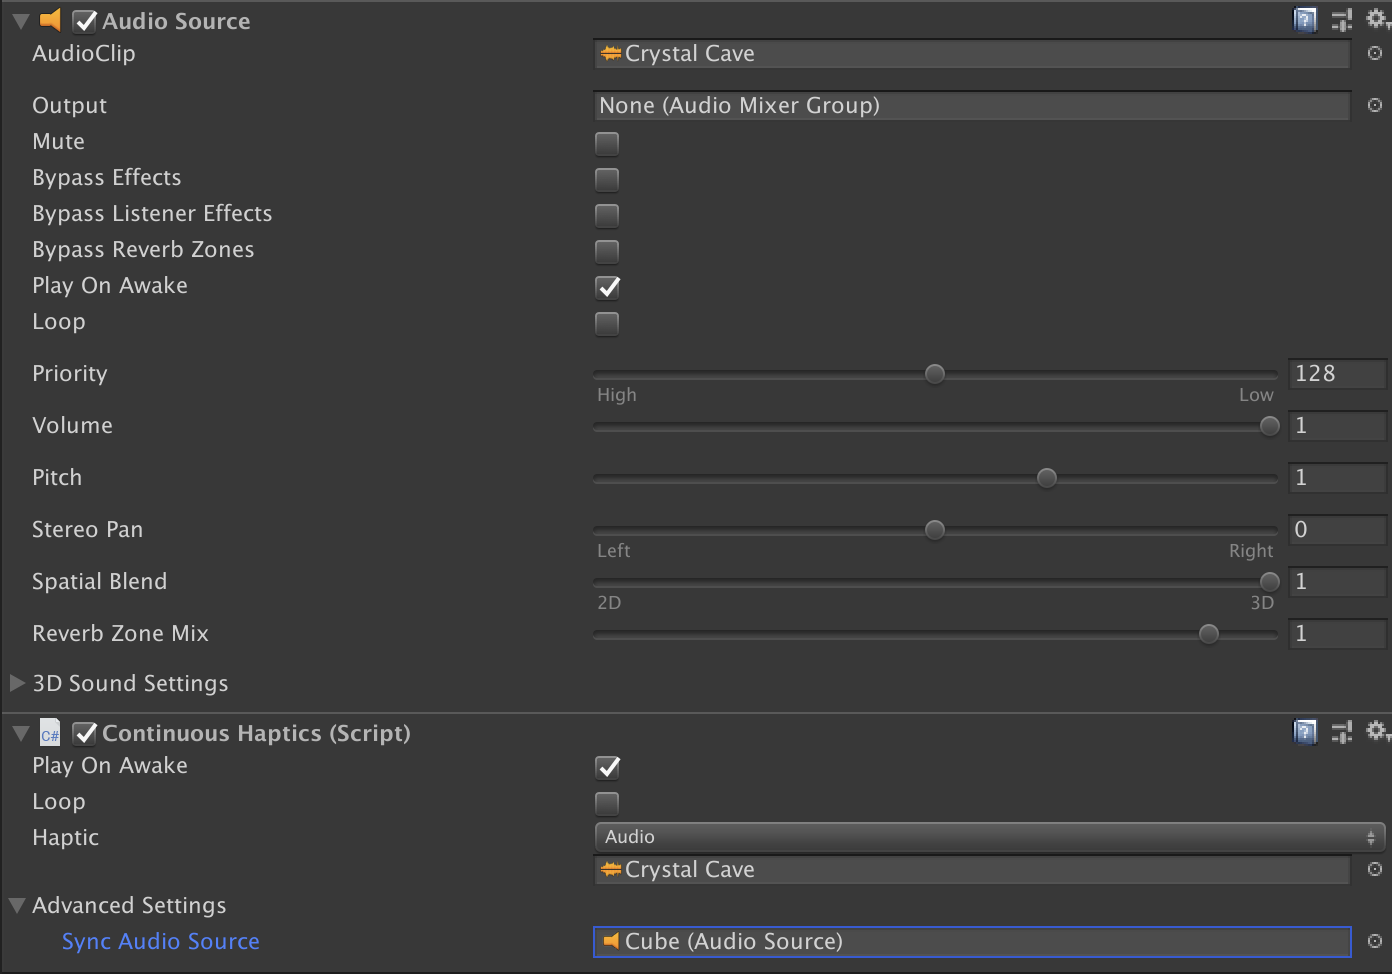Screen dimensions: 1392x974
Task: Open the settings gear on Continuous Haptics
Action: 1377,732
